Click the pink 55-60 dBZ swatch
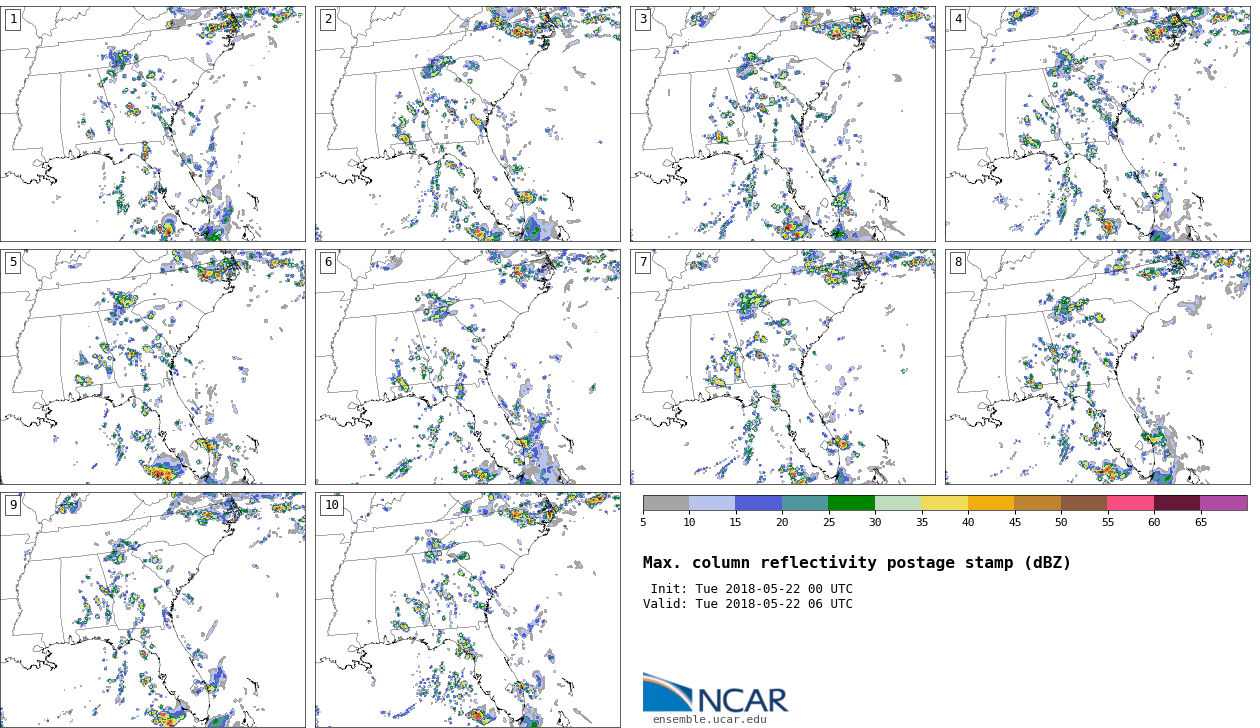The width and height of the screenshot is (1260, 728). click(x=1130, y=503)
